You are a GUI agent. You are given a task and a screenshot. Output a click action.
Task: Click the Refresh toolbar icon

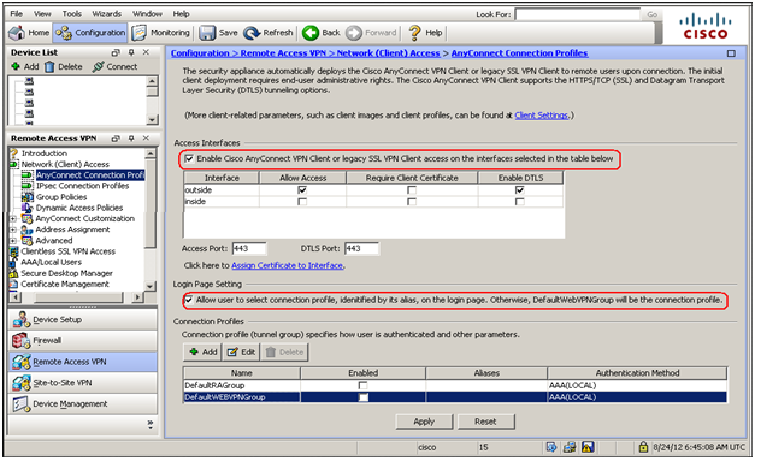click(251, 33)
